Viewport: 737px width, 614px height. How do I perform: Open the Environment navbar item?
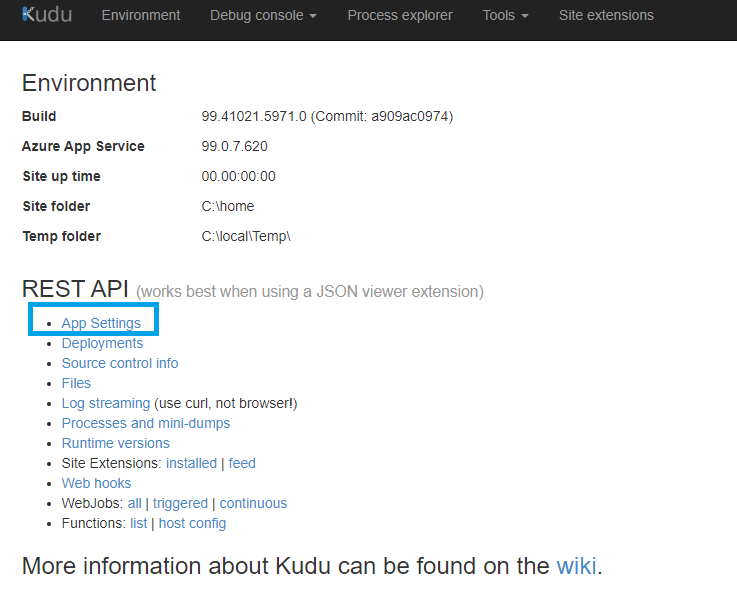pyautogui.click(x=141, y=15)
